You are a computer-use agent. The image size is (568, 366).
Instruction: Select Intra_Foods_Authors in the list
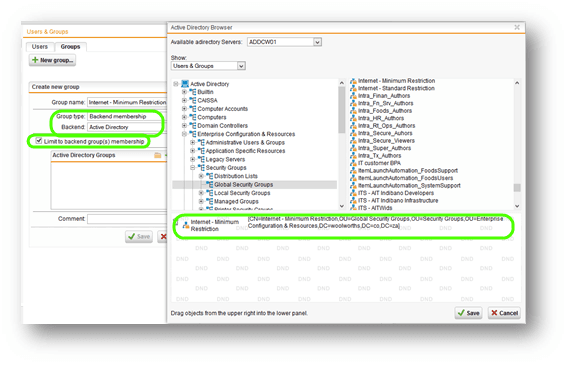tap(385, 111)
